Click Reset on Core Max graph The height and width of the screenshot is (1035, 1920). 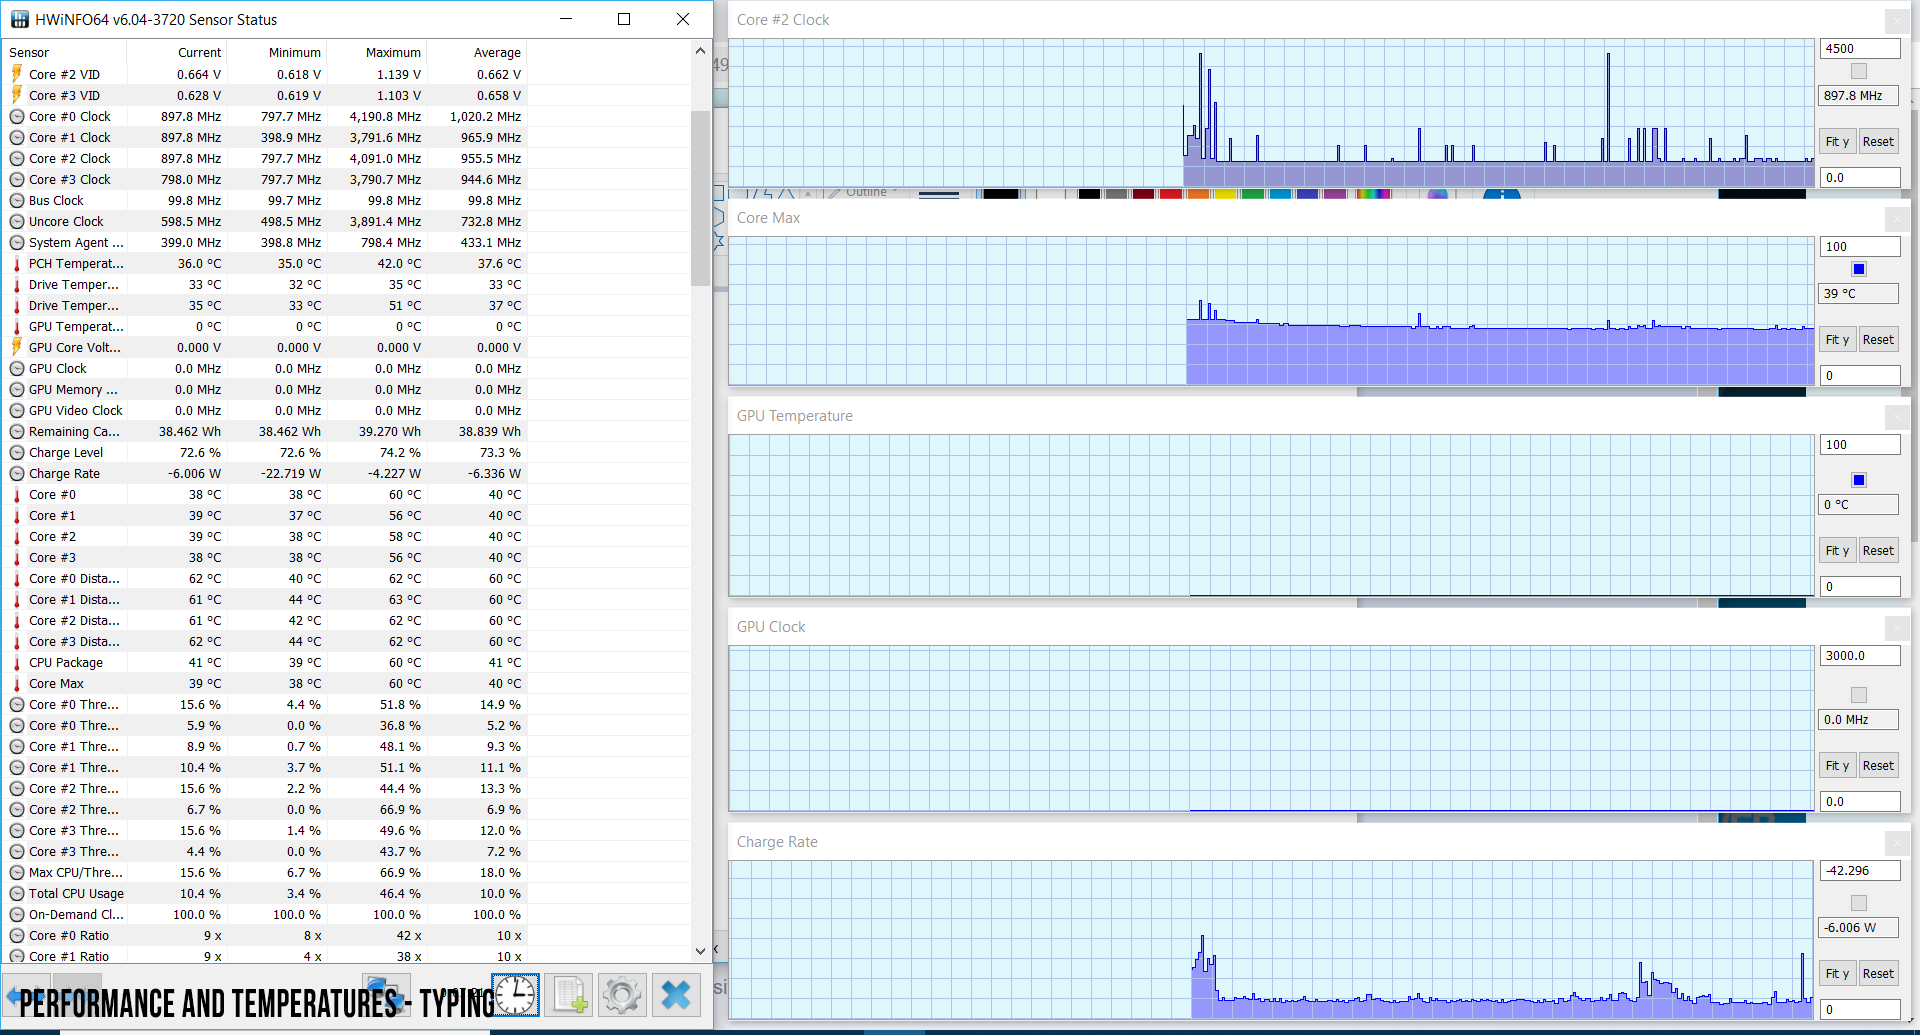[x=1878, y=340]
